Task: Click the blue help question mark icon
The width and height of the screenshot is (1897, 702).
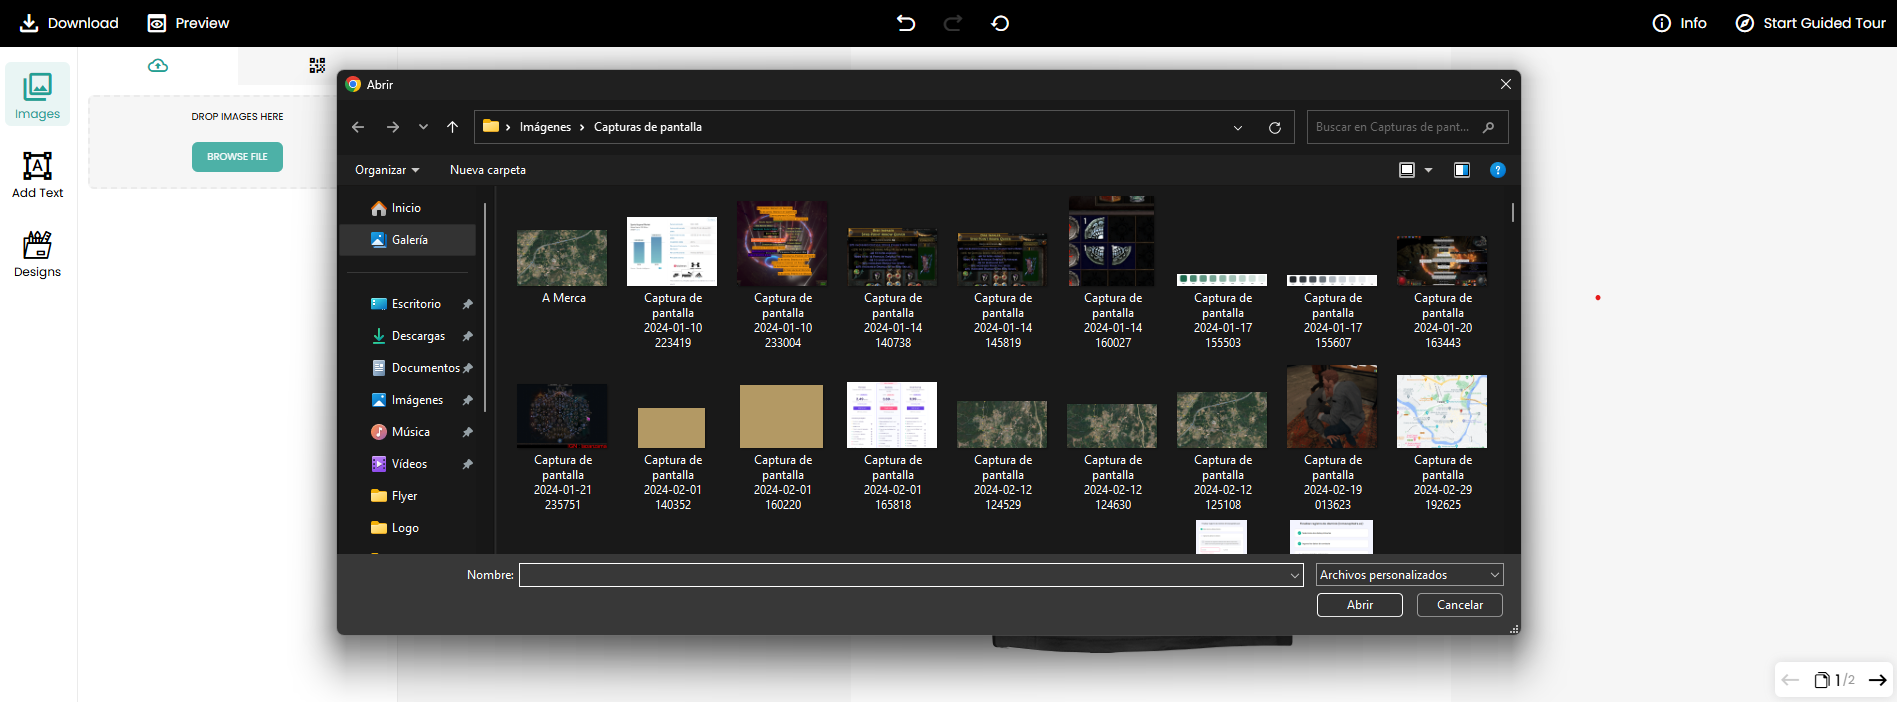Action: click(1497, 170)
